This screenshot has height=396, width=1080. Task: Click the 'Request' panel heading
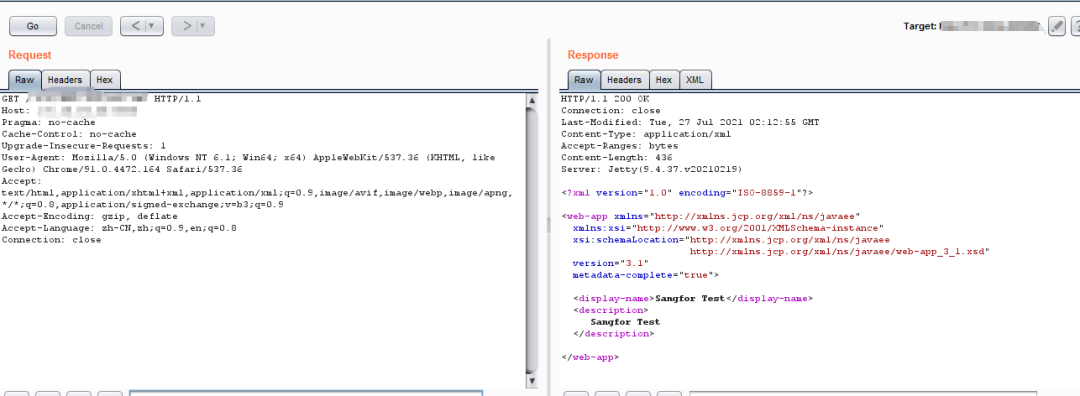point(30,55)
